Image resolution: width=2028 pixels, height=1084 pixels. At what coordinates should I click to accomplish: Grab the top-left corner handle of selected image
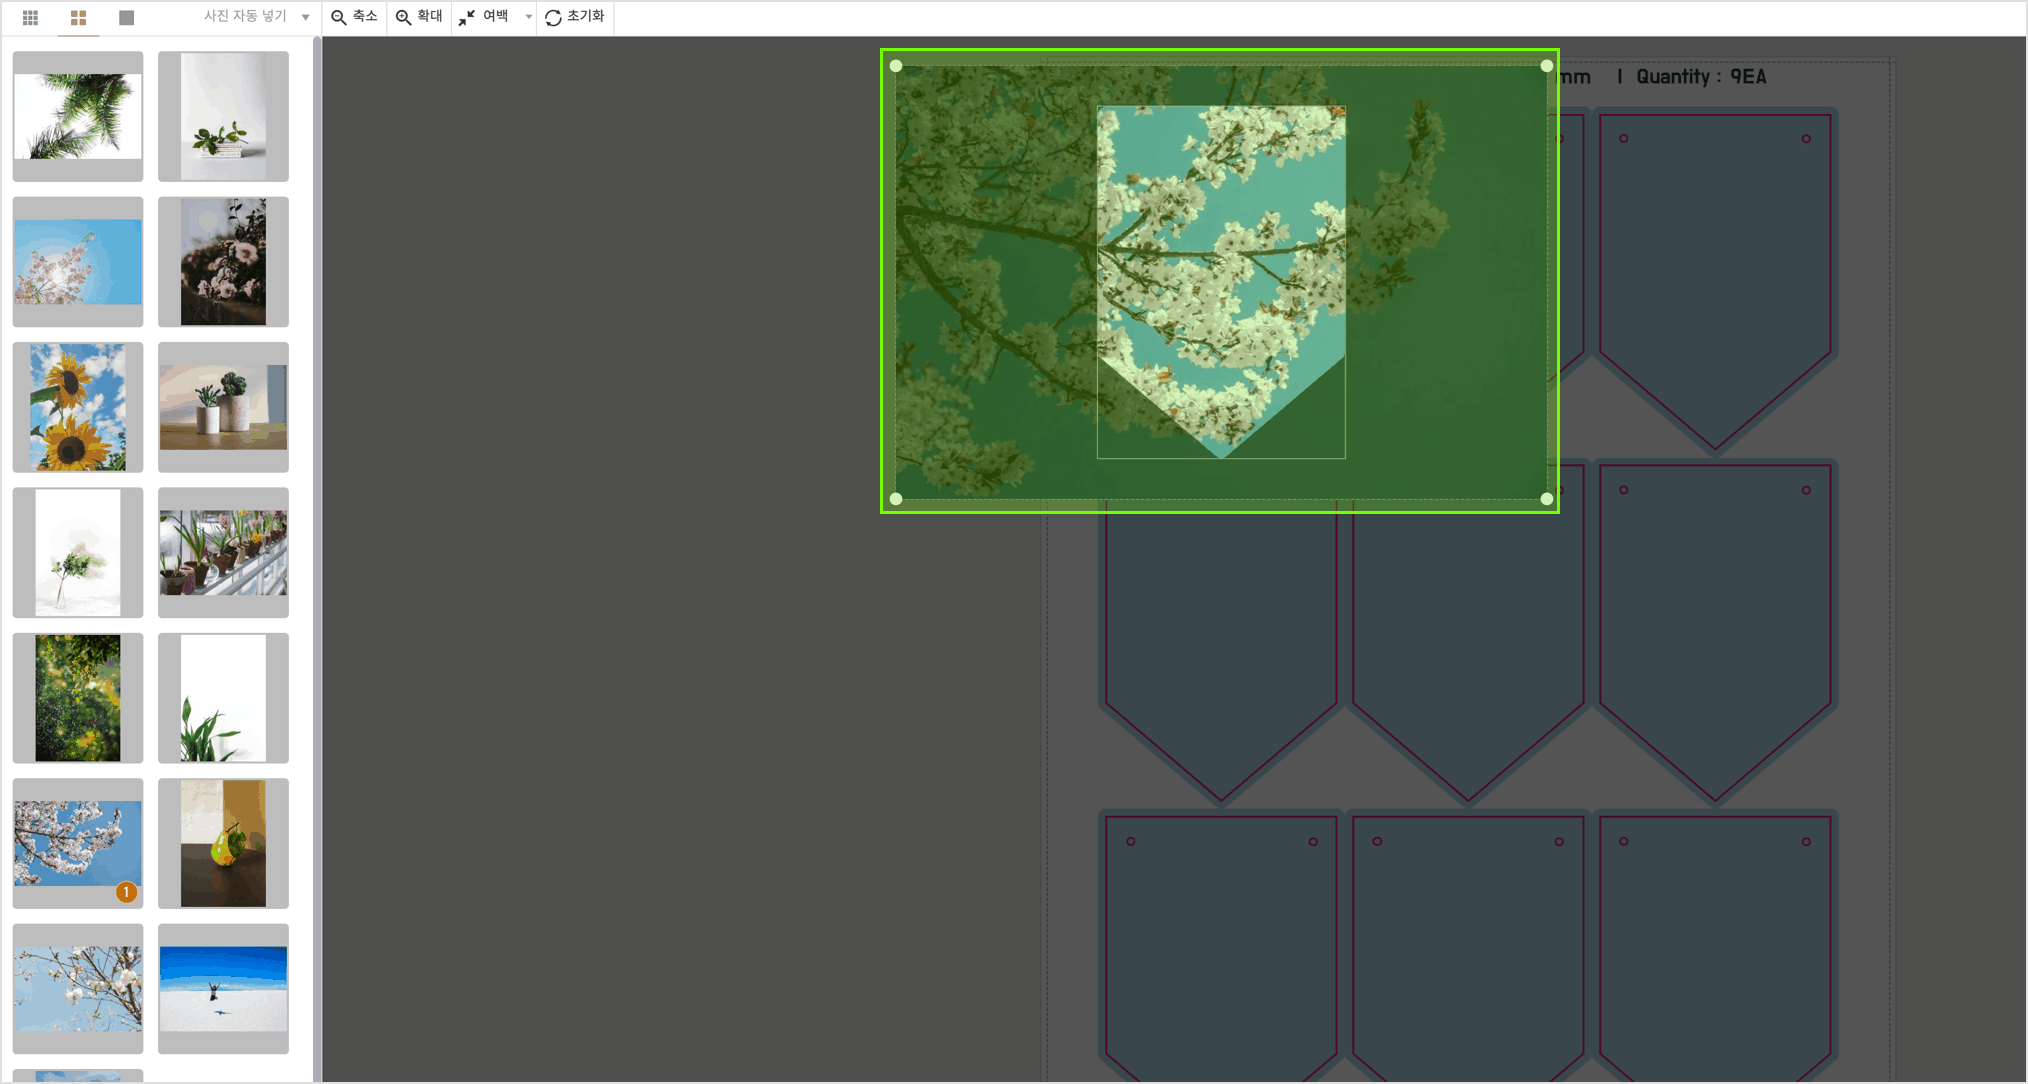point(896,66)
